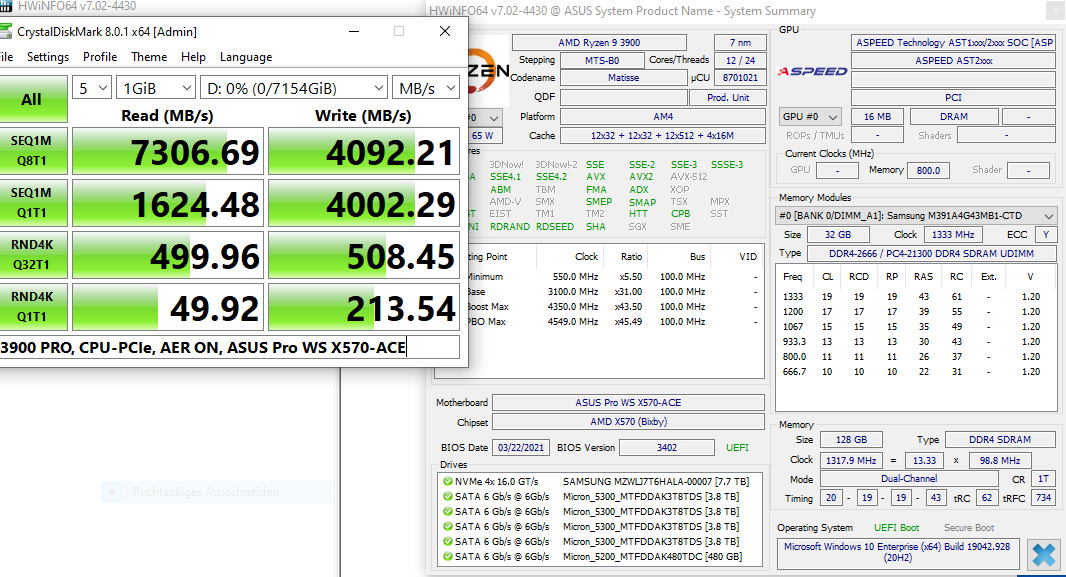Image resolution: width=1066 pixels, height=577 pixels.
Task: Run all benchmarks with All button
Action: [x=32, y=99]
